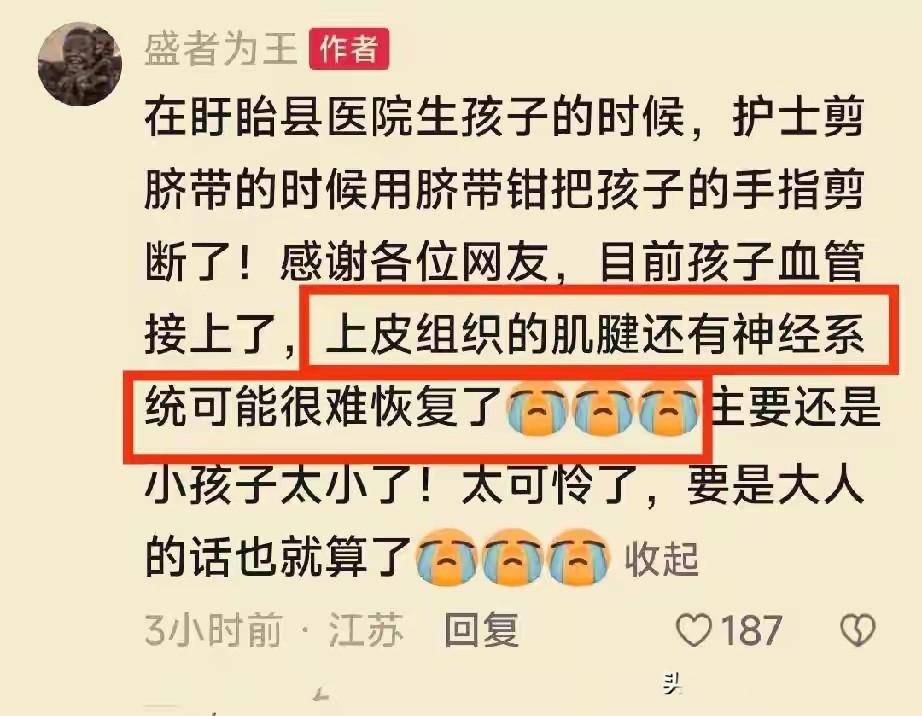Tap the third crying emoji after 恢复了
Image resolution: width=922 pixels, height=716 pixels.
coord(668,409)
